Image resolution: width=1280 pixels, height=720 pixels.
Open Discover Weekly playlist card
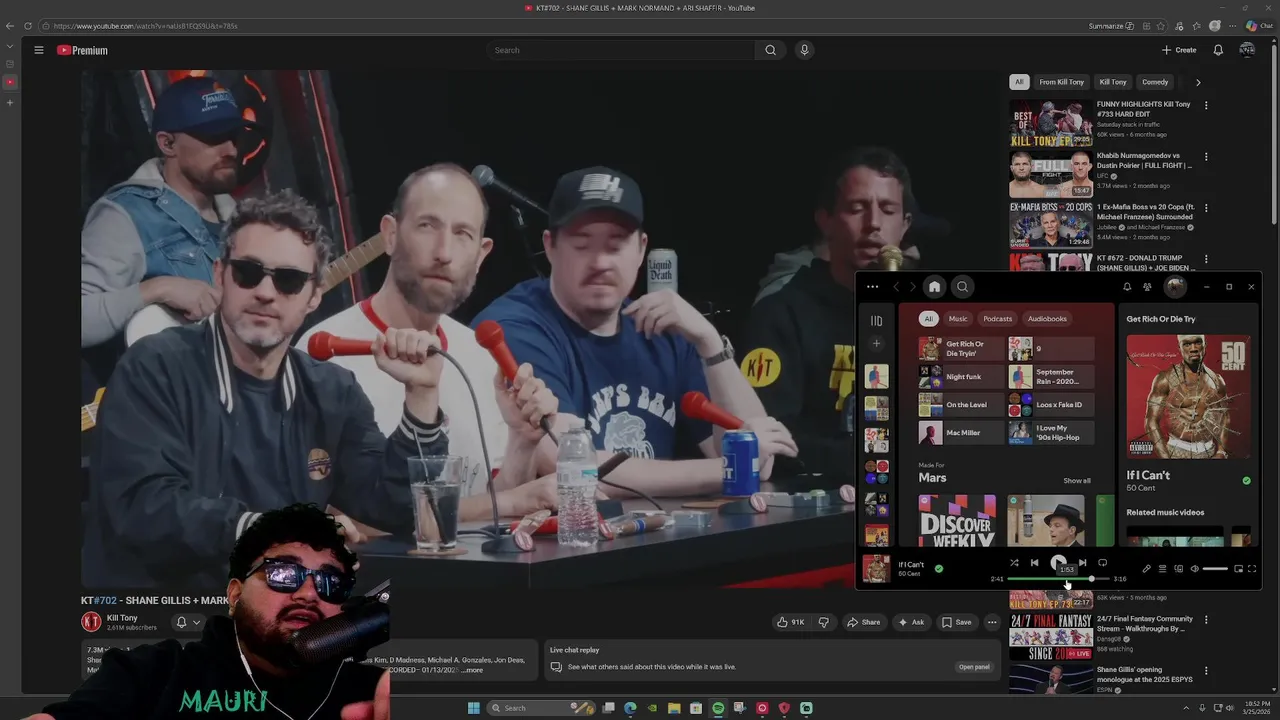tap(957, 521)
